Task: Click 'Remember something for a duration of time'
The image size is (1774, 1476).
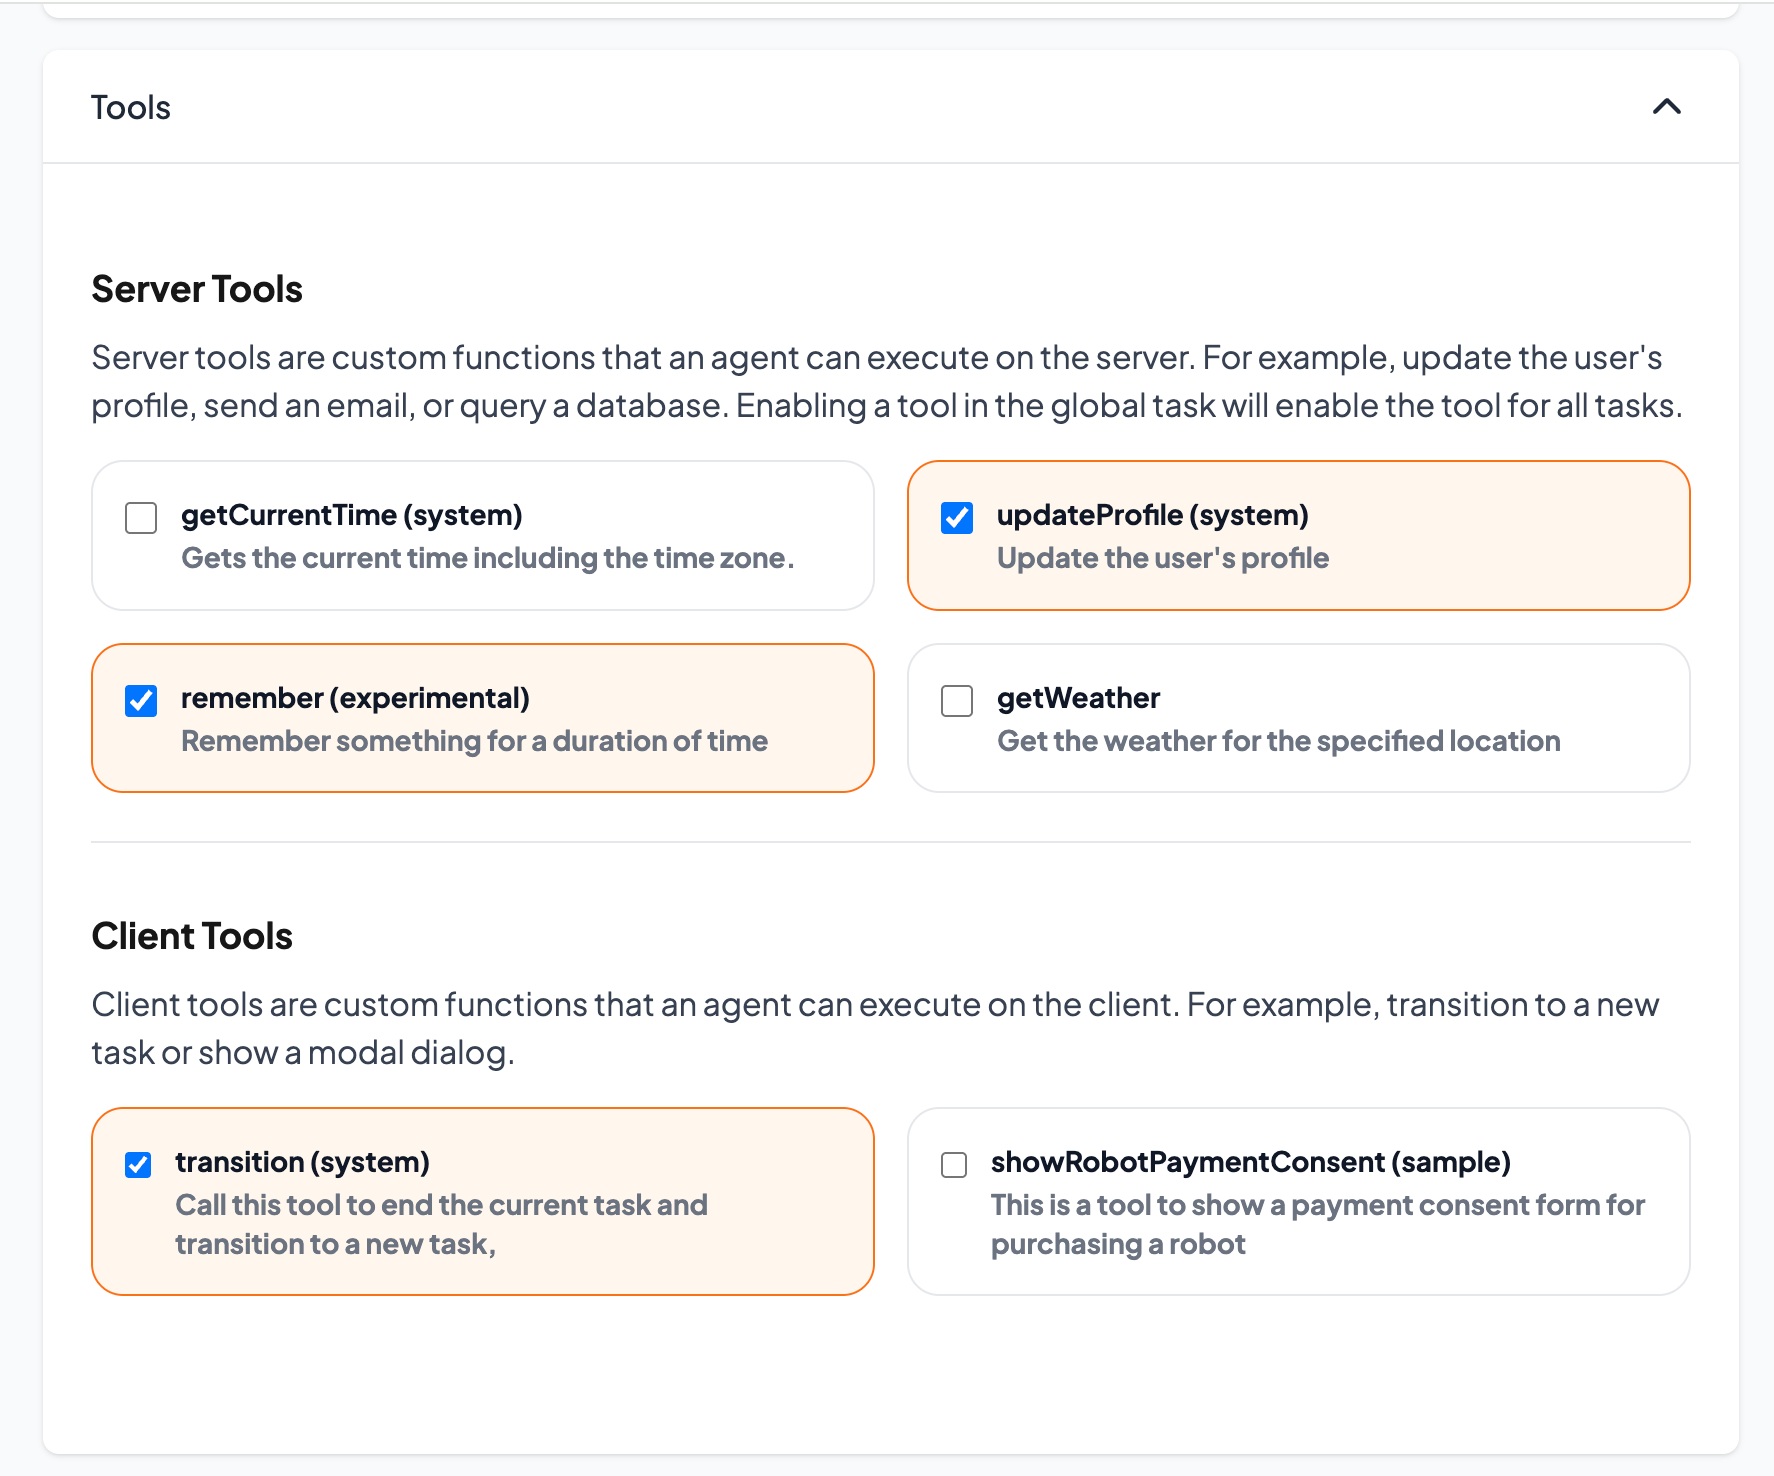Action: [474, 741]
